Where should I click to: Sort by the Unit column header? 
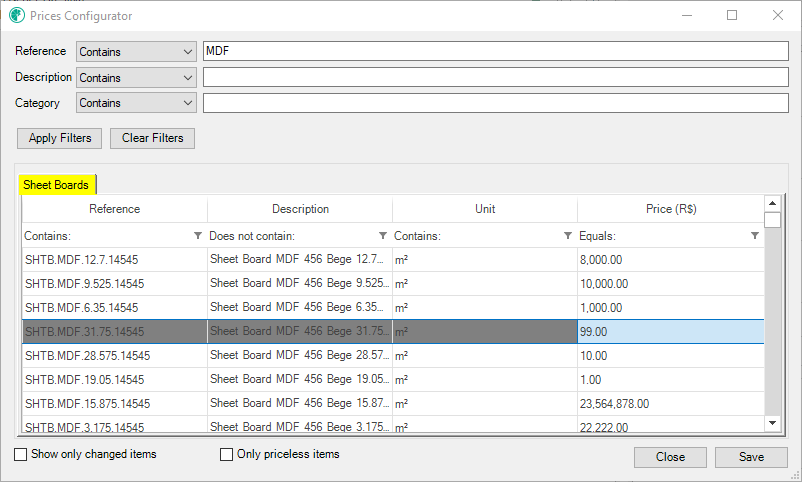point(485,209)
